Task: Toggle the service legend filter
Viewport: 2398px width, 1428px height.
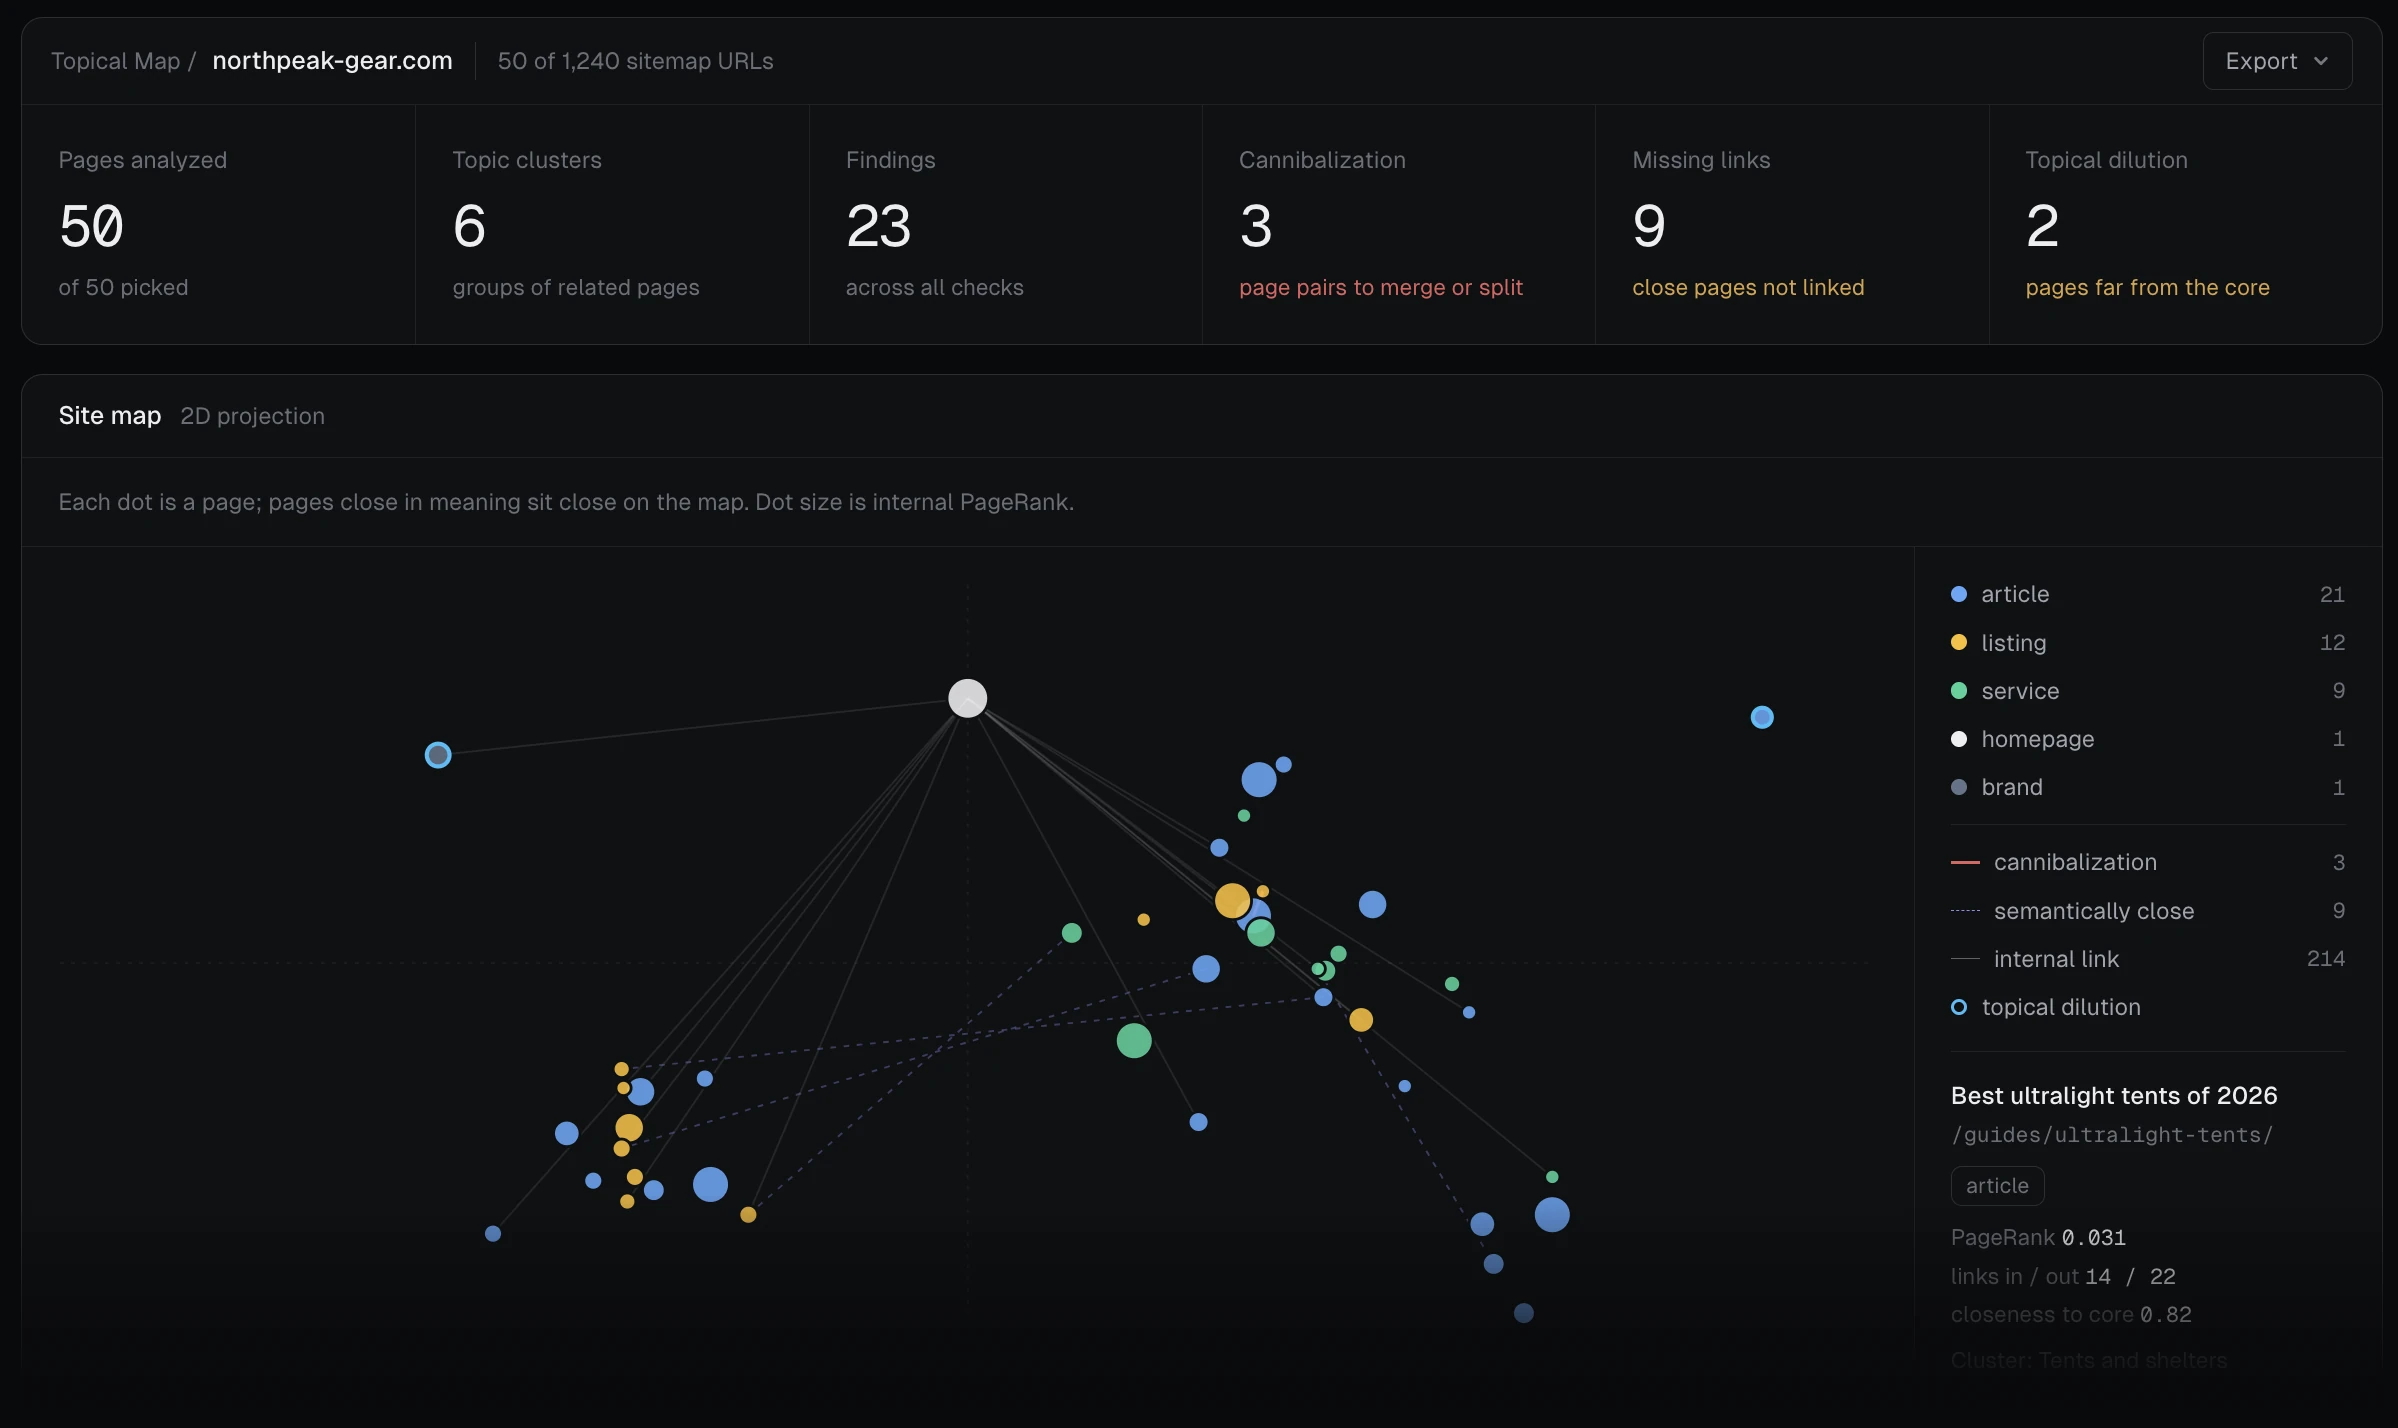Action: [x=2147, y=690]
